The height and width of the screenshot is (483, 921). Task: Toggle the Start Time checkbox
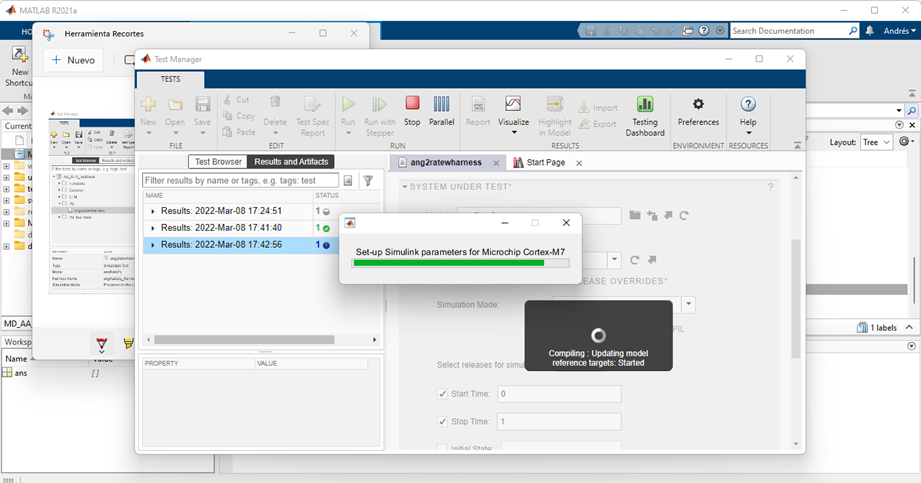tap(444, 394)
